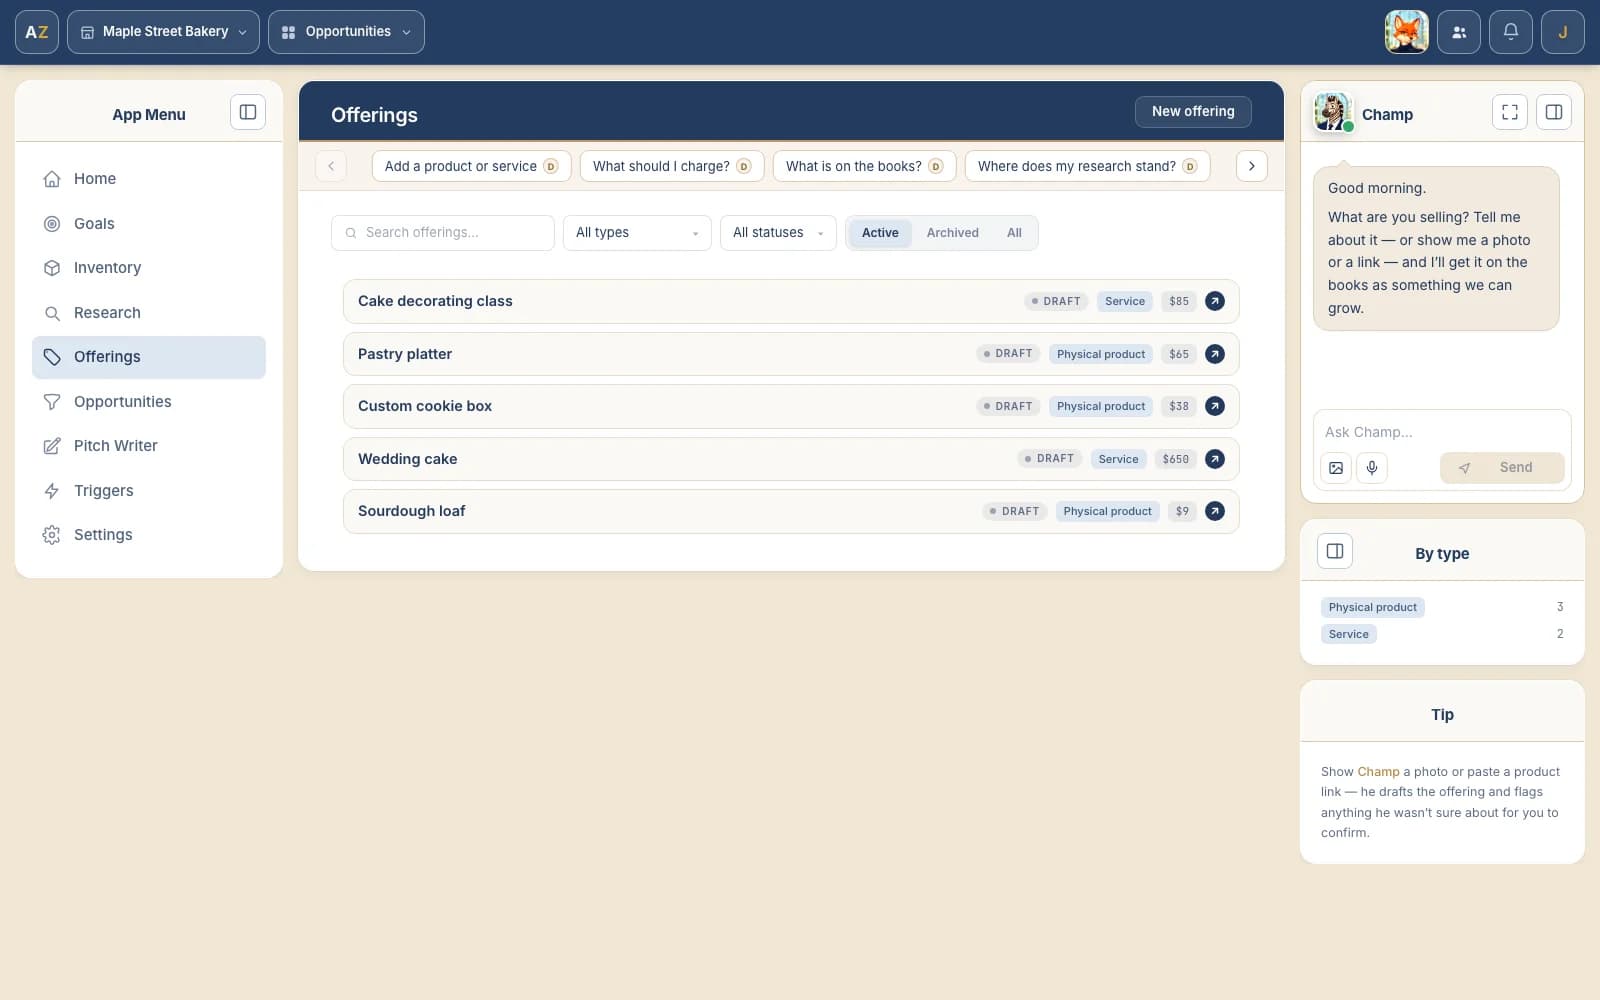This screenshot has width=1600, height=1000.
Task: Expand Champ chat to fullscreen
Action: click(x=1510, y=112)
